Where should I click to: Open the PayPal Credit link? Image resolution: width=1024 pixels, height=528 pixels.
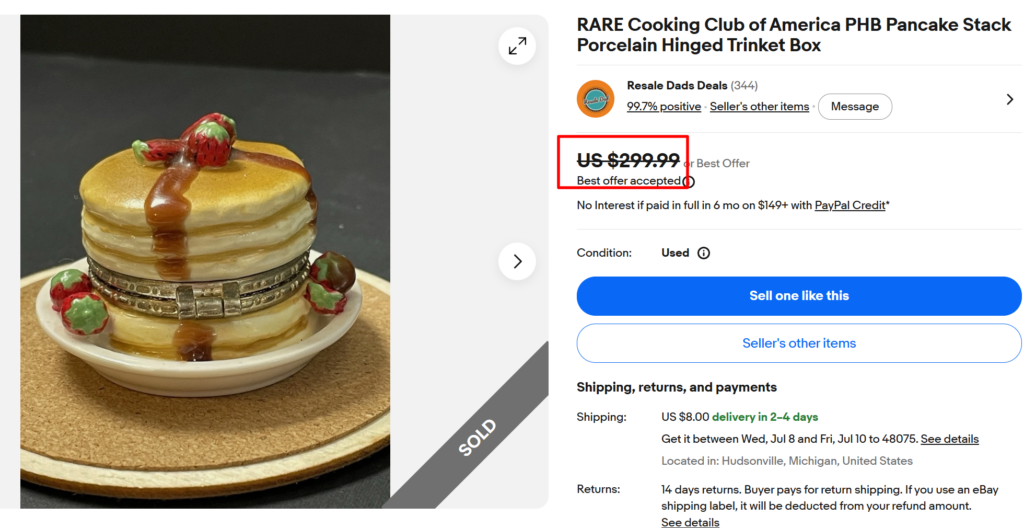[x=850, y=205]
